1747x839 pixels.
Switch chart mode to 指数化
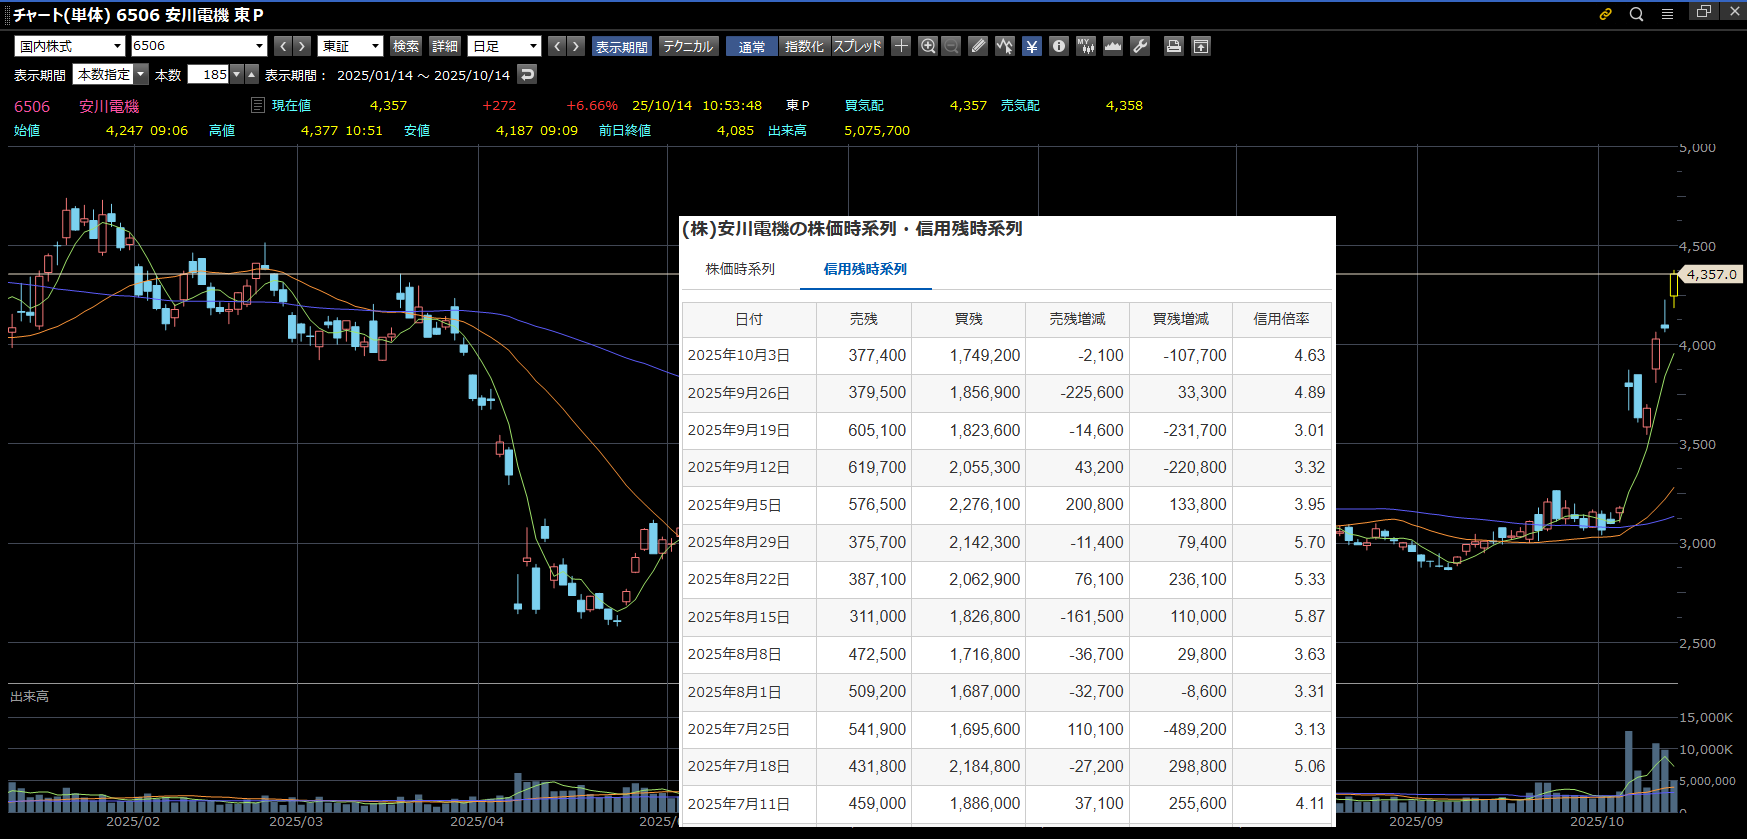tap(804, 46)
